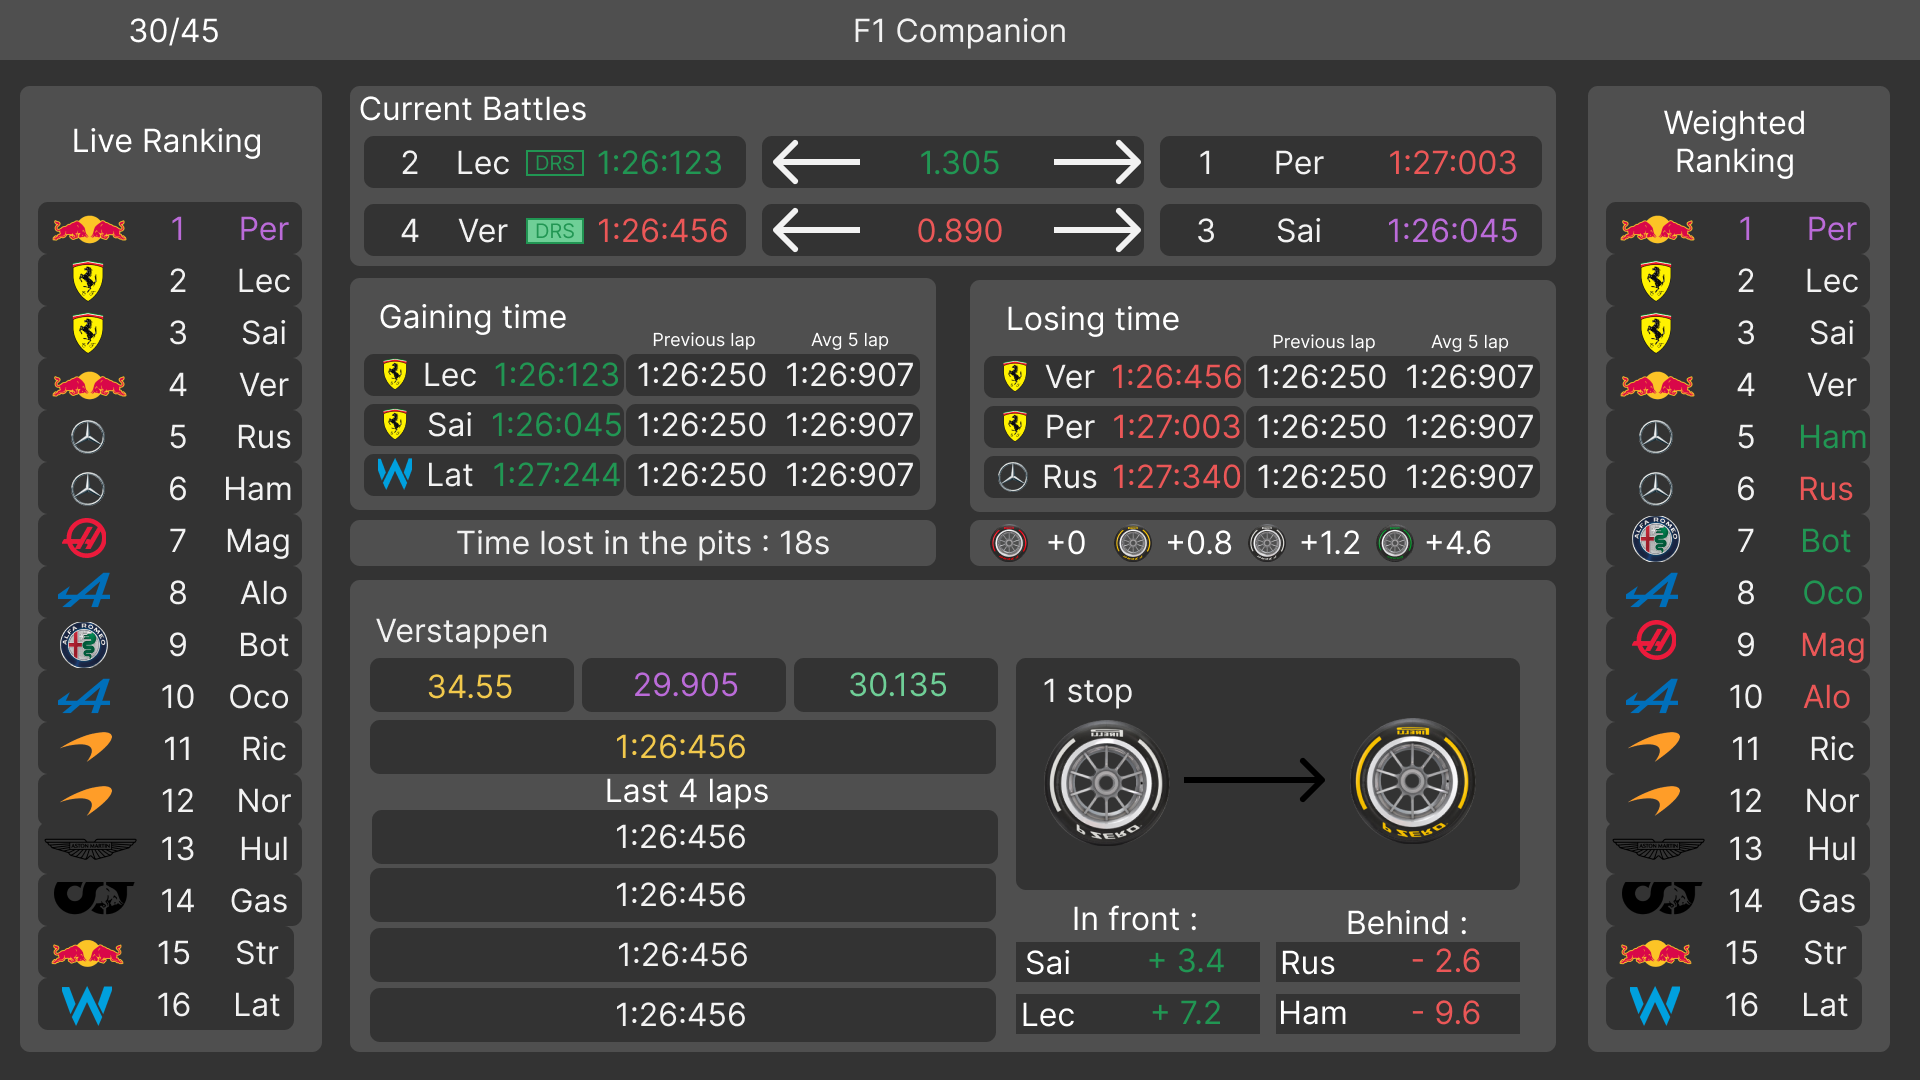Image resolution: width=1920 pixels, height=1080 pixels.
Task: Click the white hard tyre in the 1 stop strategy
Action: (x=1107, y=781)
